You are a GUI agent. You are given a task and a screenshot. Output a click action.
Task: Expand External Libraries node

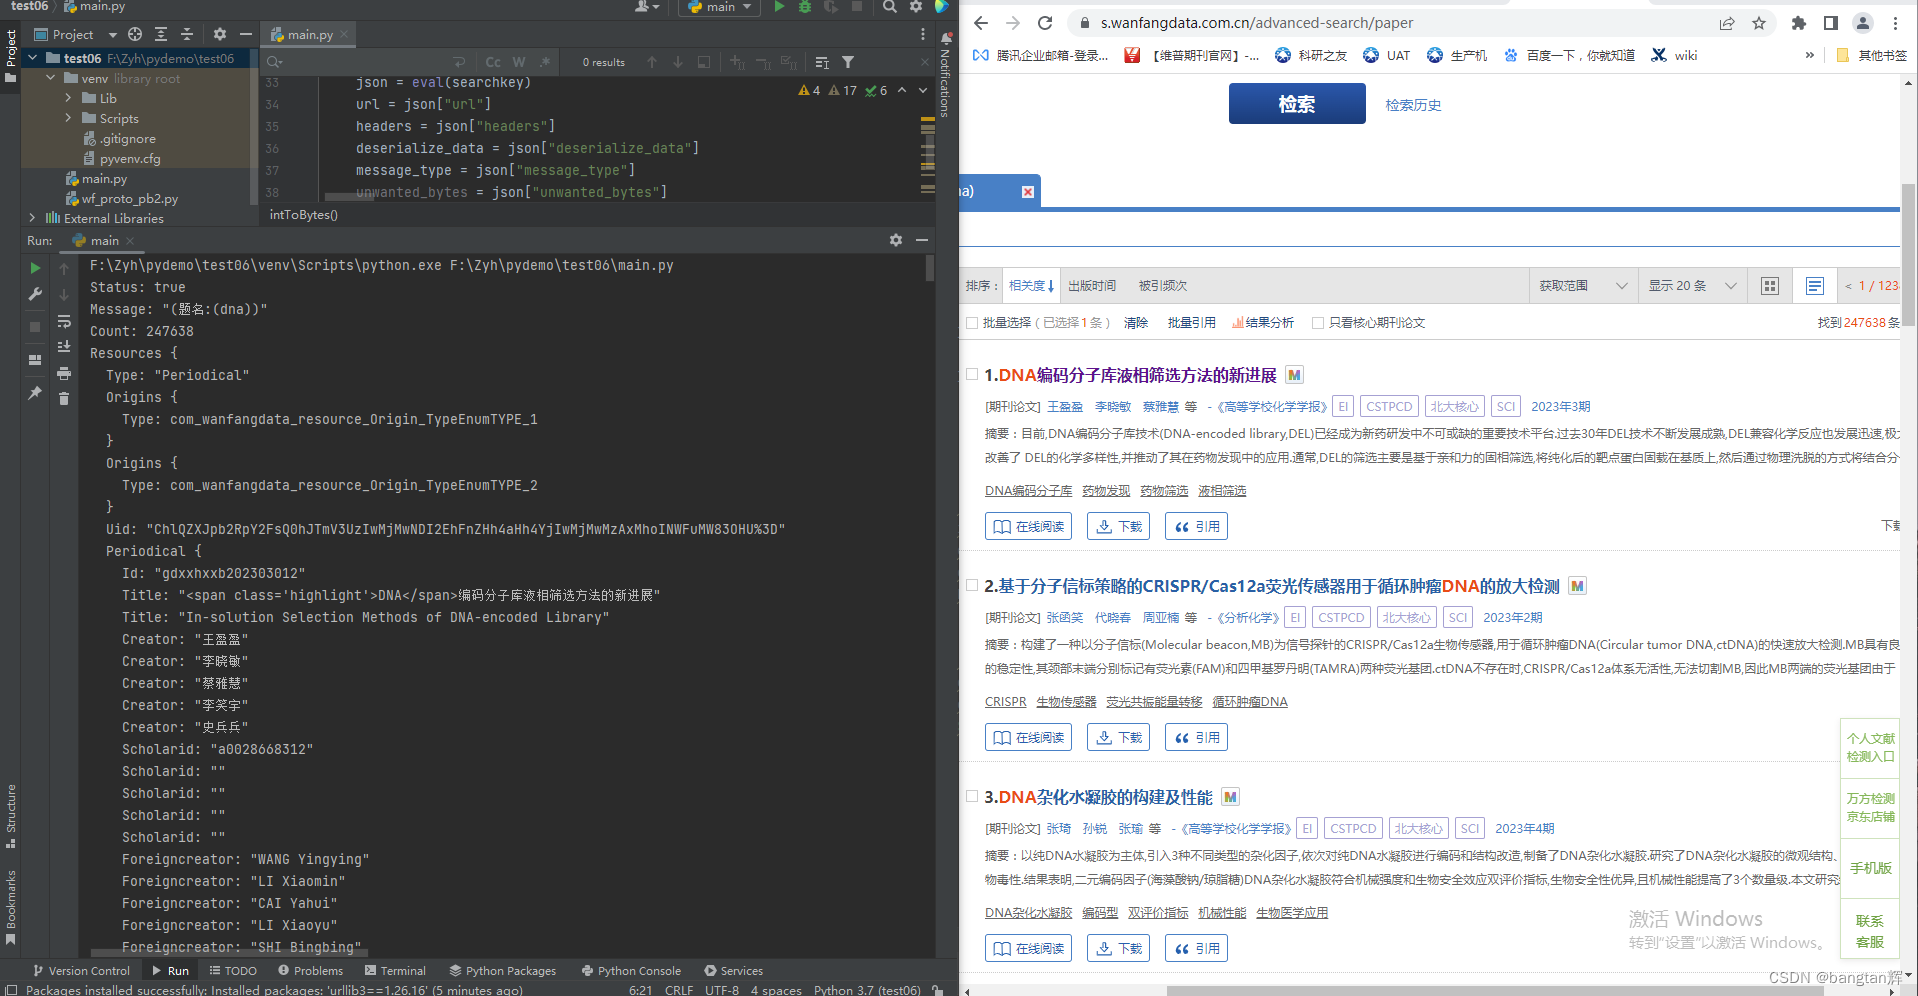[x=33, y=218]
